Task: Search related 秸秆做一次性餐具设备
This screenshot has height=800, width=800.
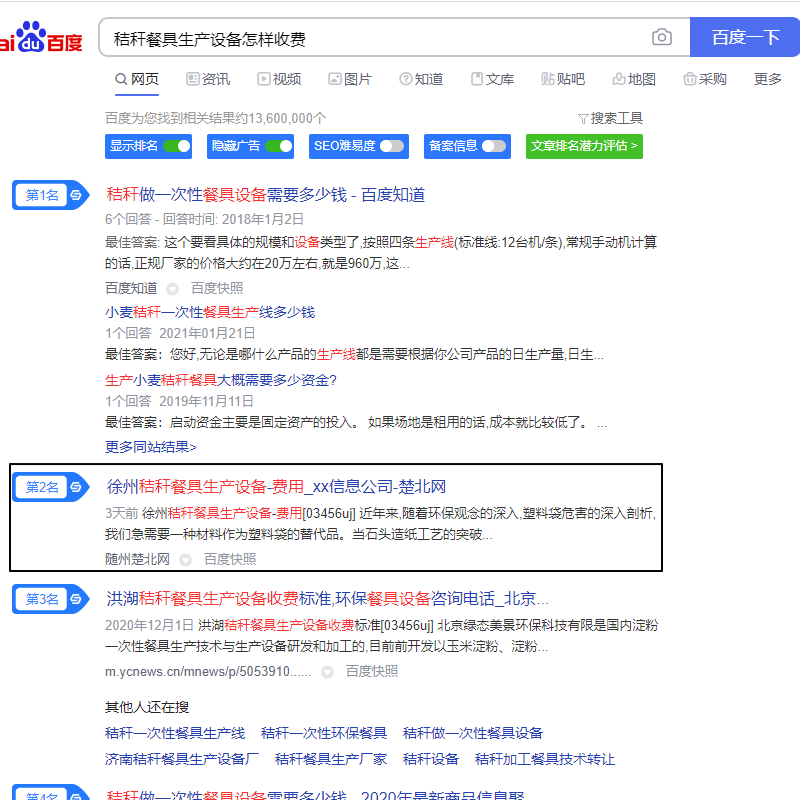Action: (x=473, y=734)
